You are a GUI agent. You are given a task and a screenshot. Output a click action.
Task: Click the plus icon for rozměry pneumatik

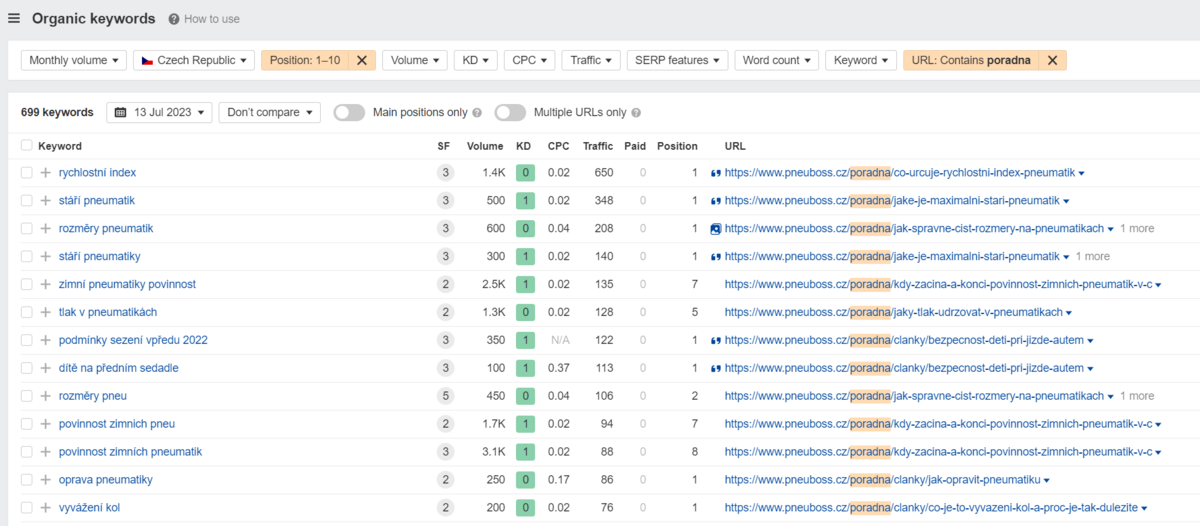pos(45,229)
